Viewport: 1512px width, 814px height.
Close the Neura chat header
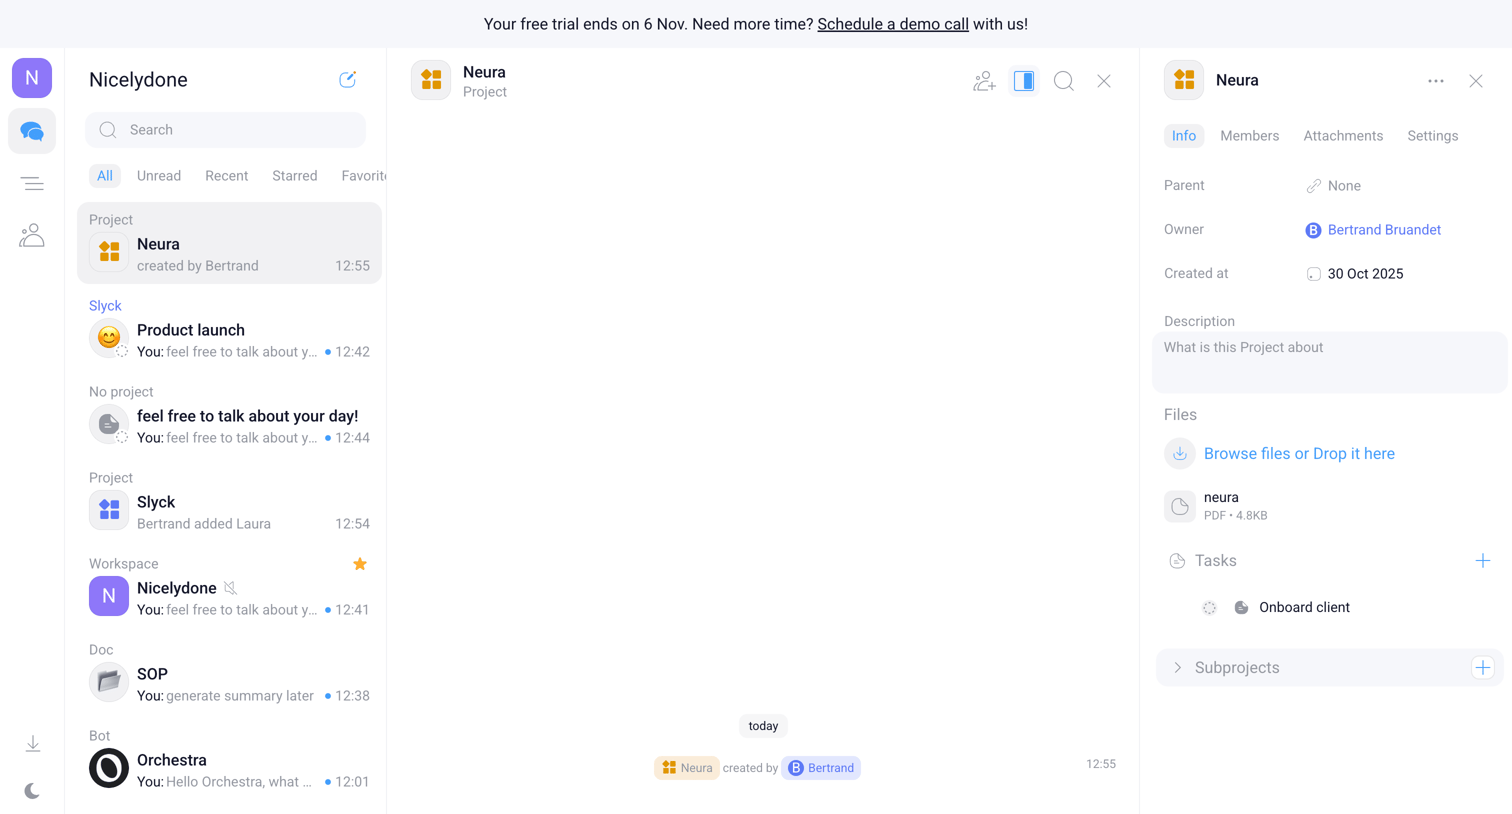point(1104,81)
